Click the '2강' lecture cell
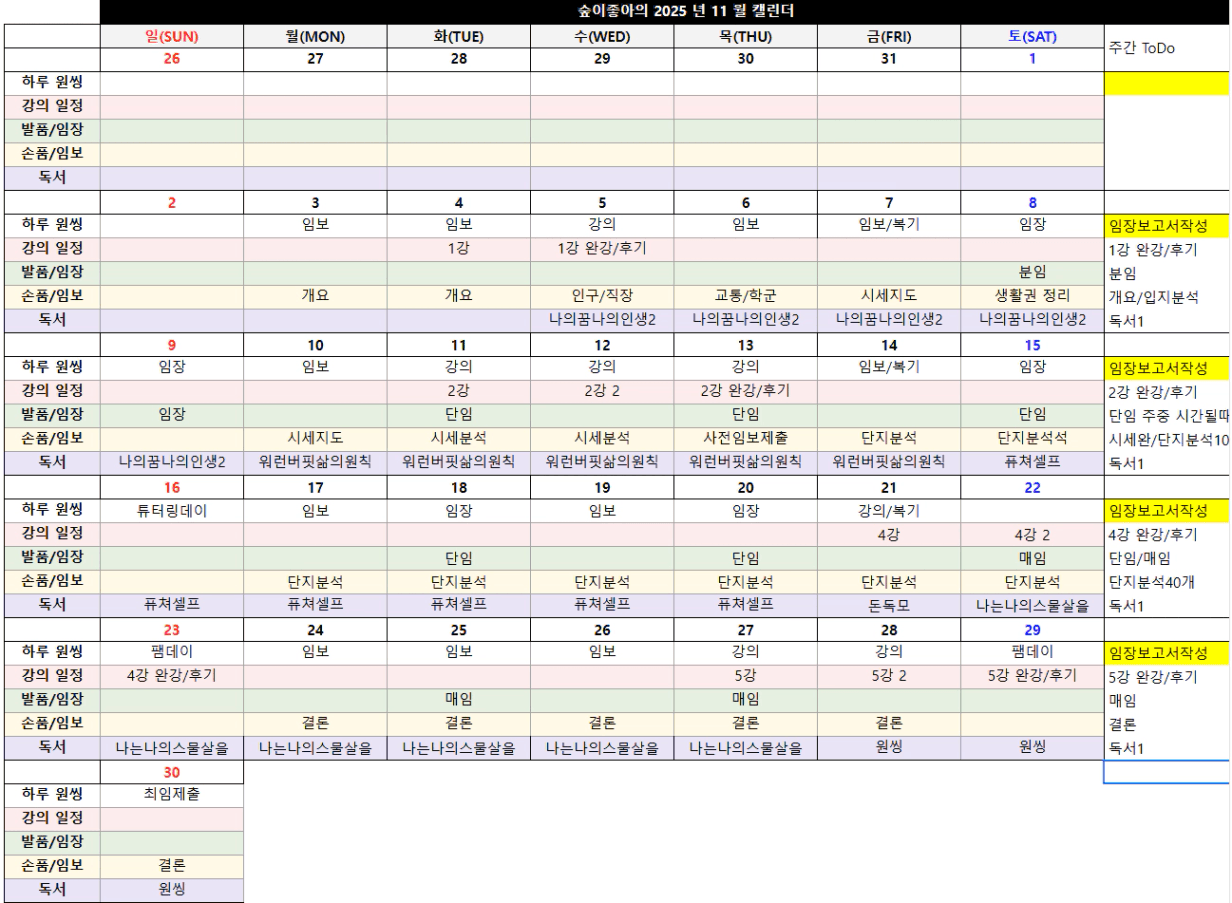1232x903 pixels. pos(458,391)
